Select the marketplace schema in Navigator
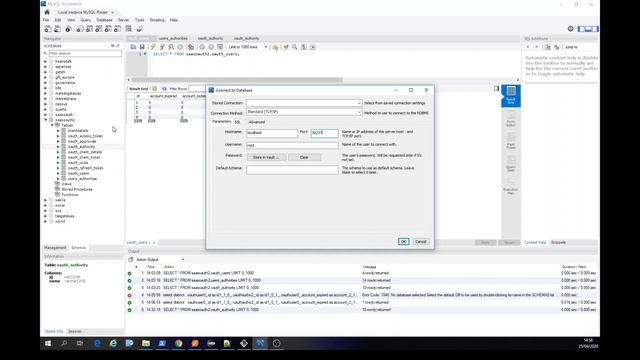This screenshot has height=360, width=640. click(x=65, y=99)
